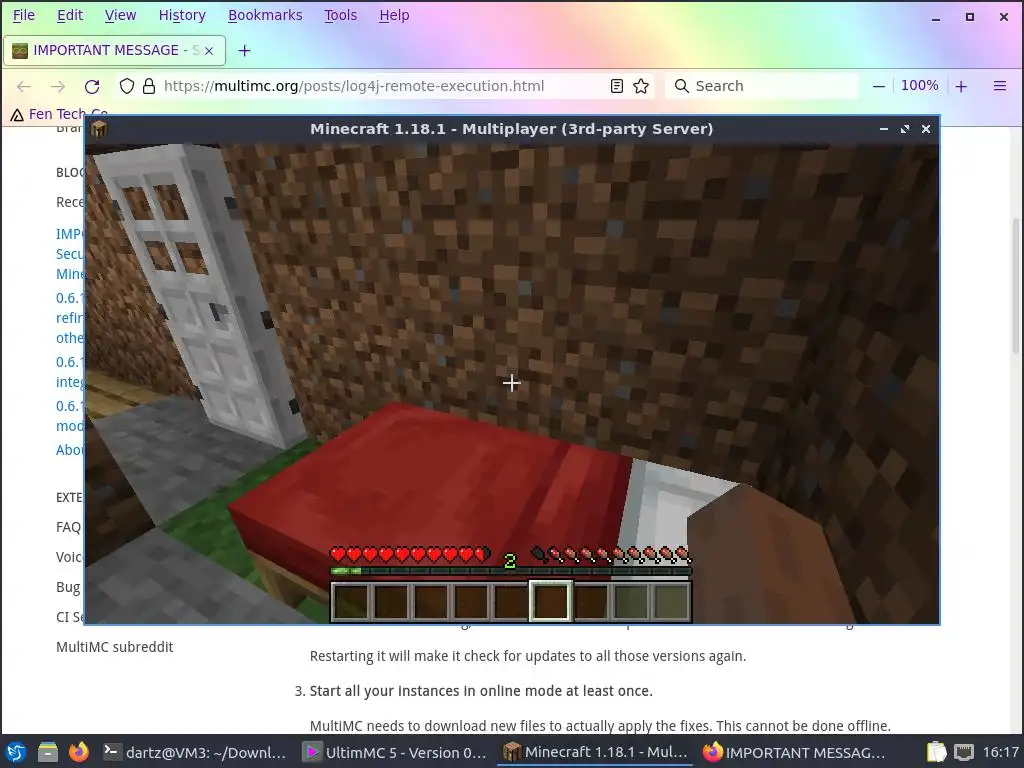
Task: Switch to the dartz@VM3 terminal taskbar entry
Action: (196, 752)
